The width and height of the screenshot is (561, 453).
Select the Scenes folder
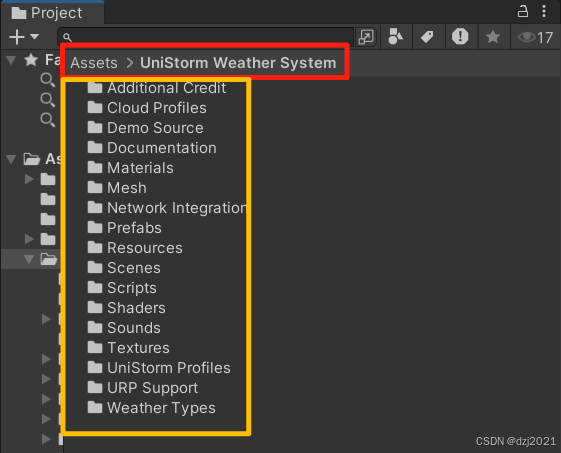[124, 268]
